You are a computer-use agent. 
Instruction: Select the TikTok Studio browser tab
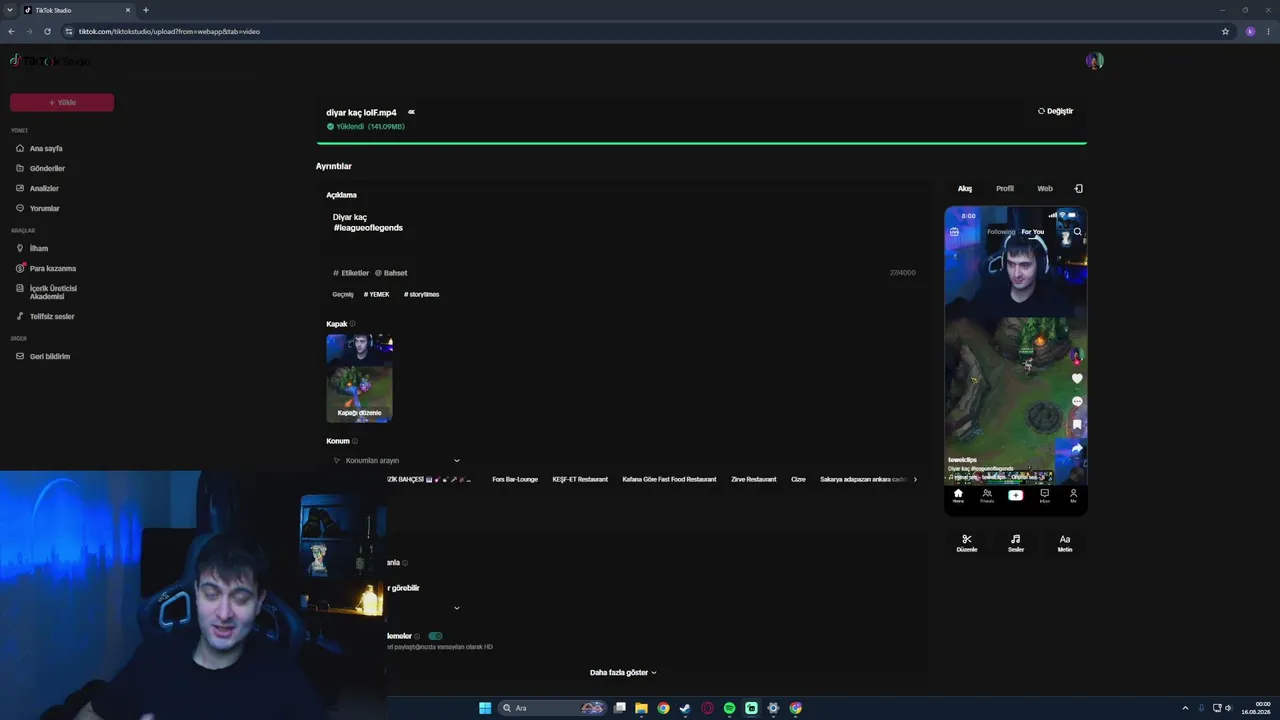(x=79, y=10)
